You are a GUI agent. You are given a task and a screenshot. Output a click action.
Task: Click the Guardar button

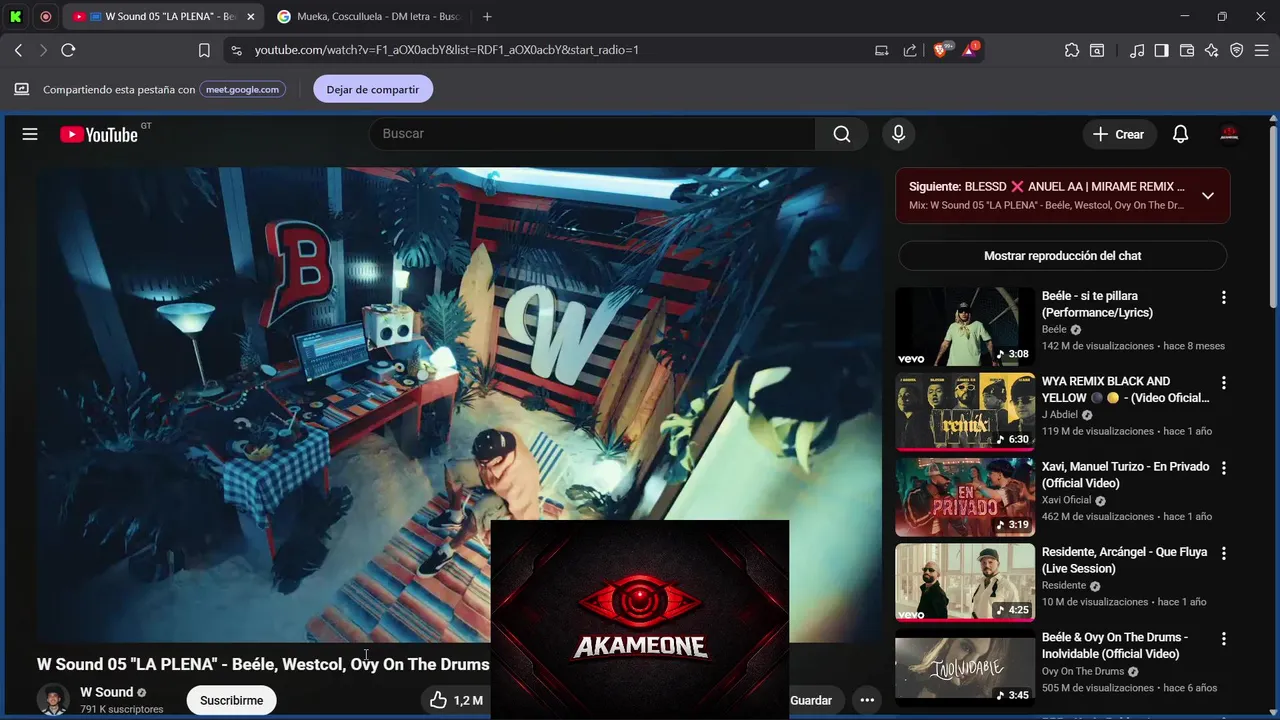[811, 700]
